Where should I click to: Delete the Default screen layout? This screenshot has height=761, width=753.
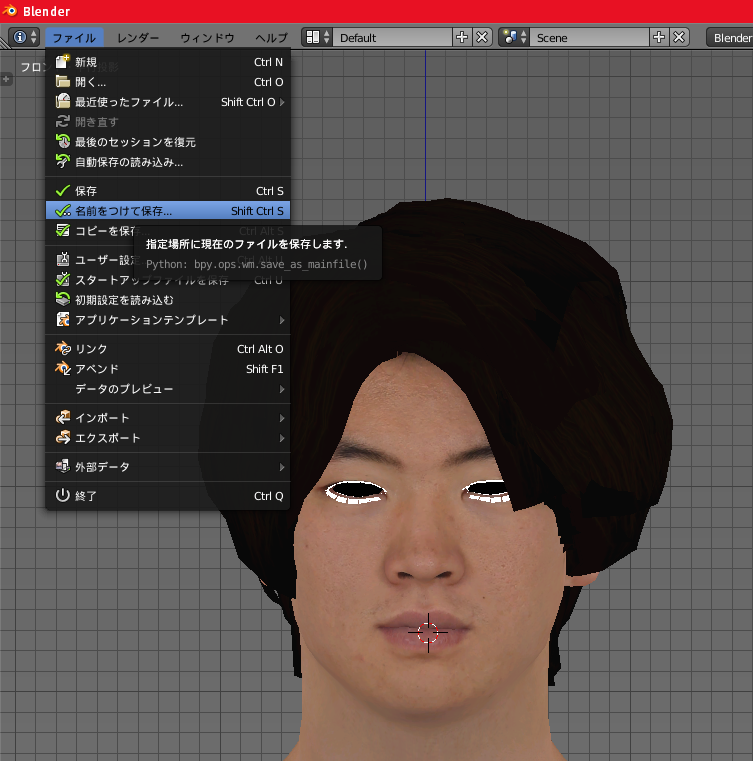[482, 37]
